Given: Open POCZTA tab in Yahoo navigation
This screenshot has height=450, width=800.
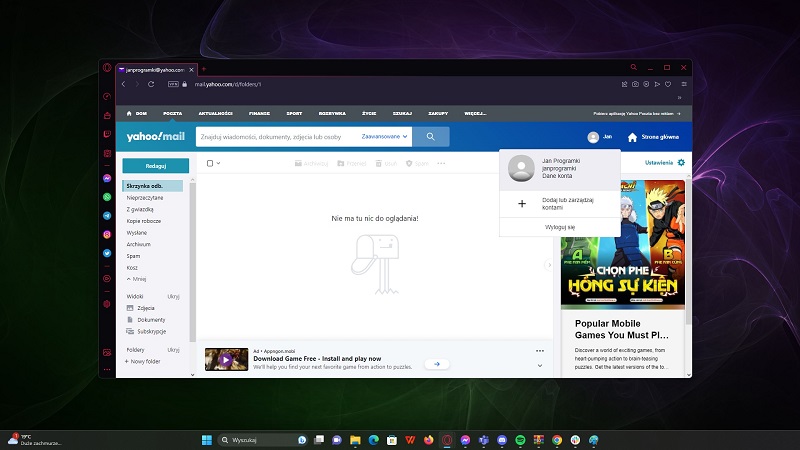Looking at the screenshot, I should [172, 113].
